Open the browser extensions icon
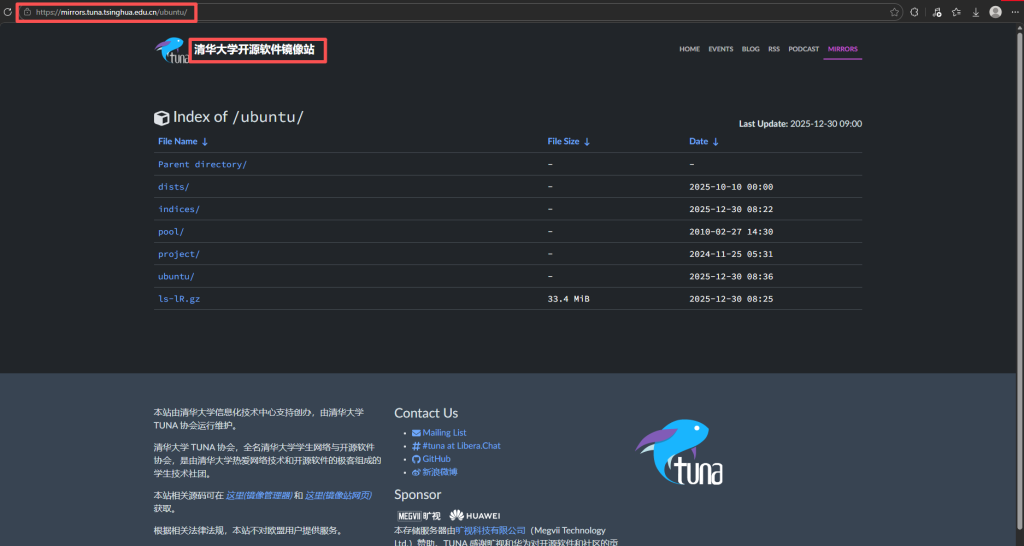Viewport: 1024px width, 546px height. (914, 12)
